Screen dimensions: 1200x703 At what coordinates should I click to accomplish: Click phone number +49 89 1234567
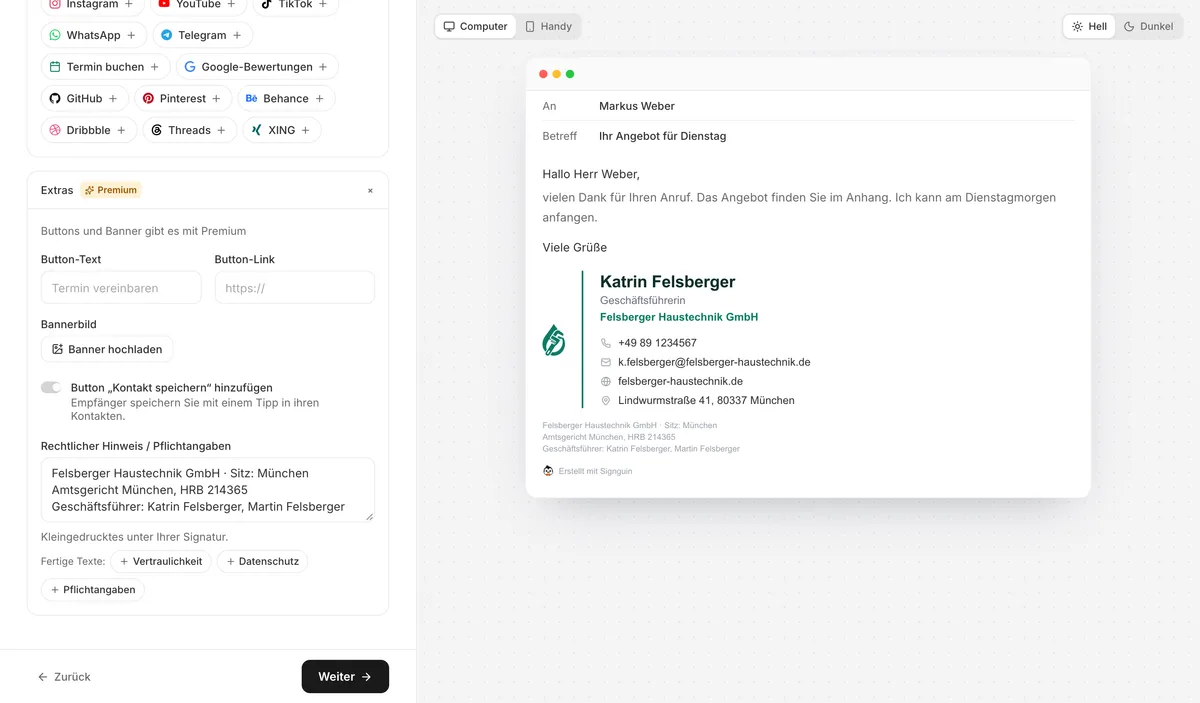point(657,343)
